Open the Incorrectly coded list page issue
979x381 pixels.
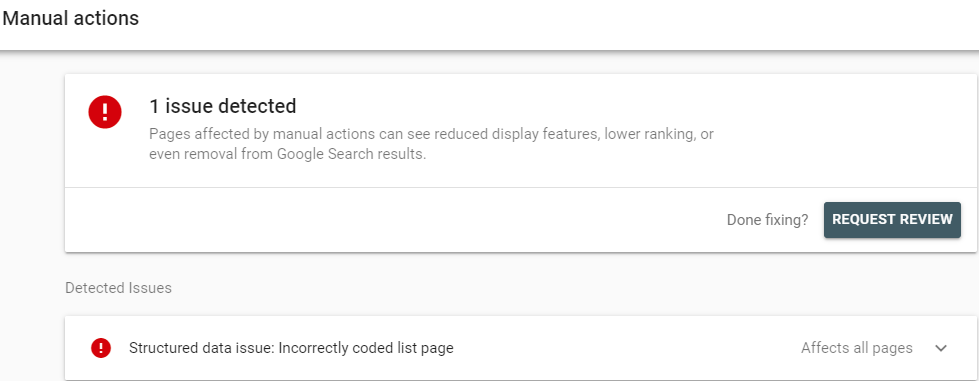tap(521, 348)
